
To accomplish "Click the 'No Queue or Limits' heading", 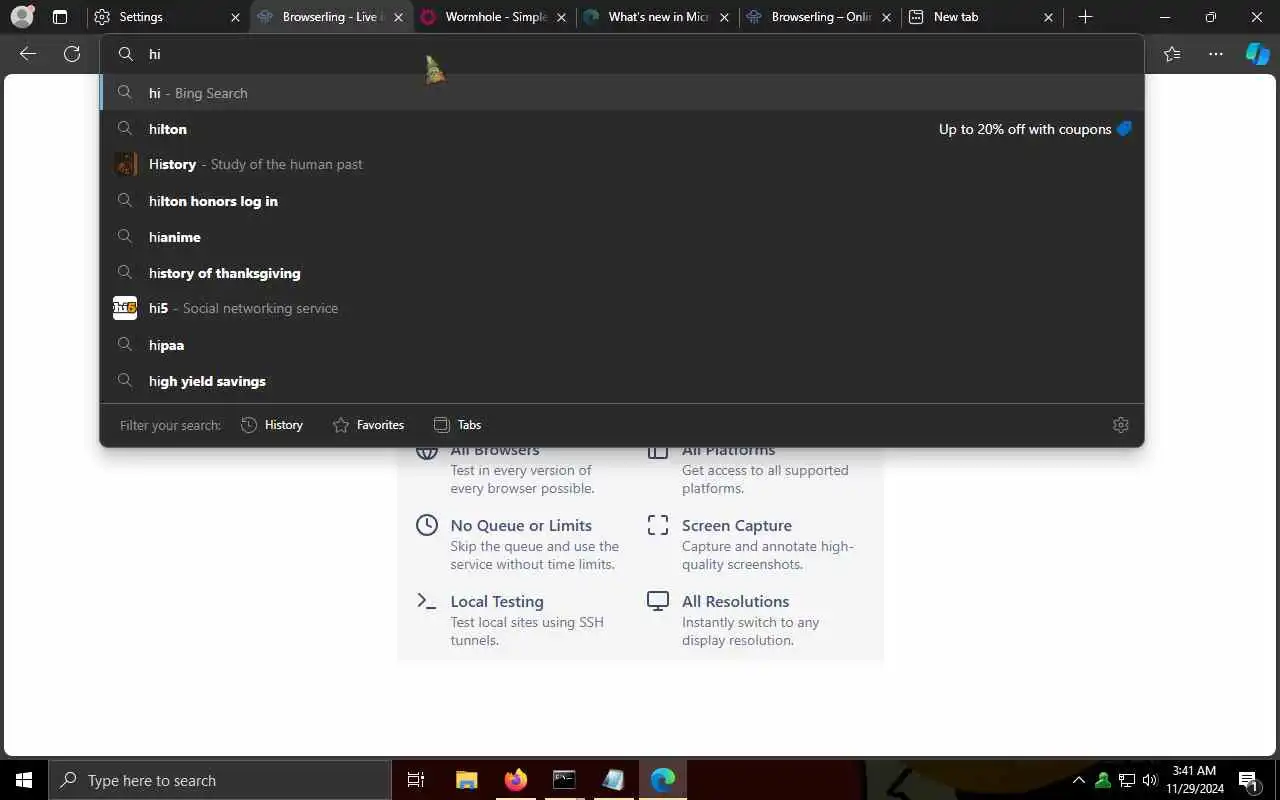I will coord(521,525).
